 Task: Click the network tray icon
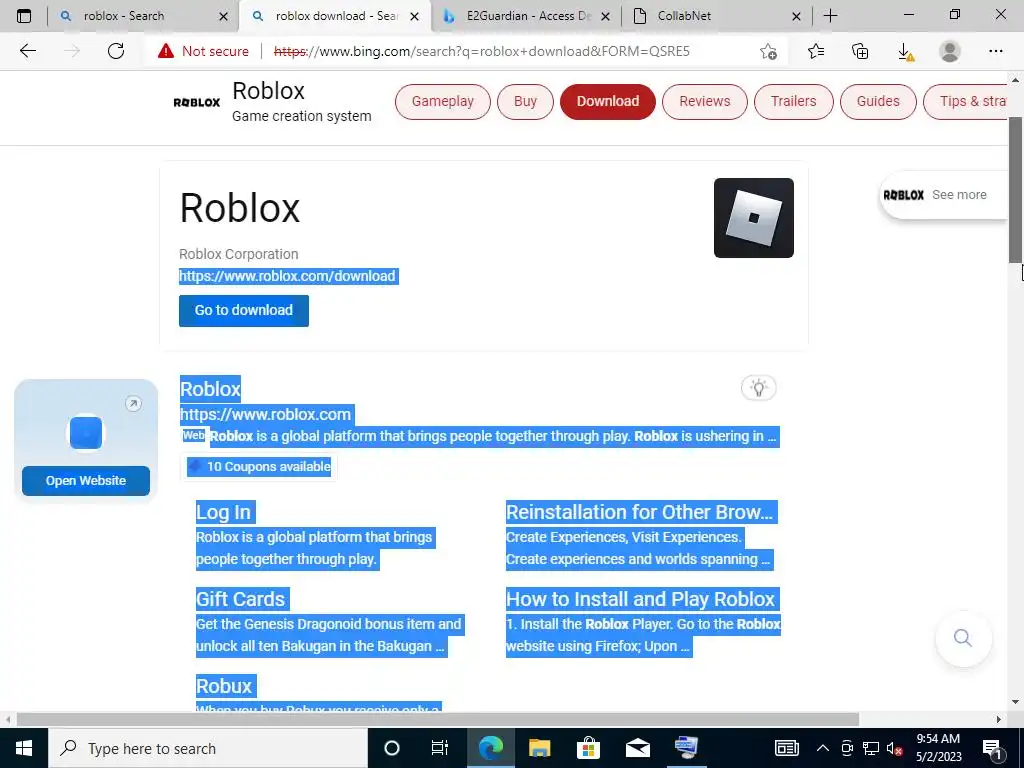871,748
